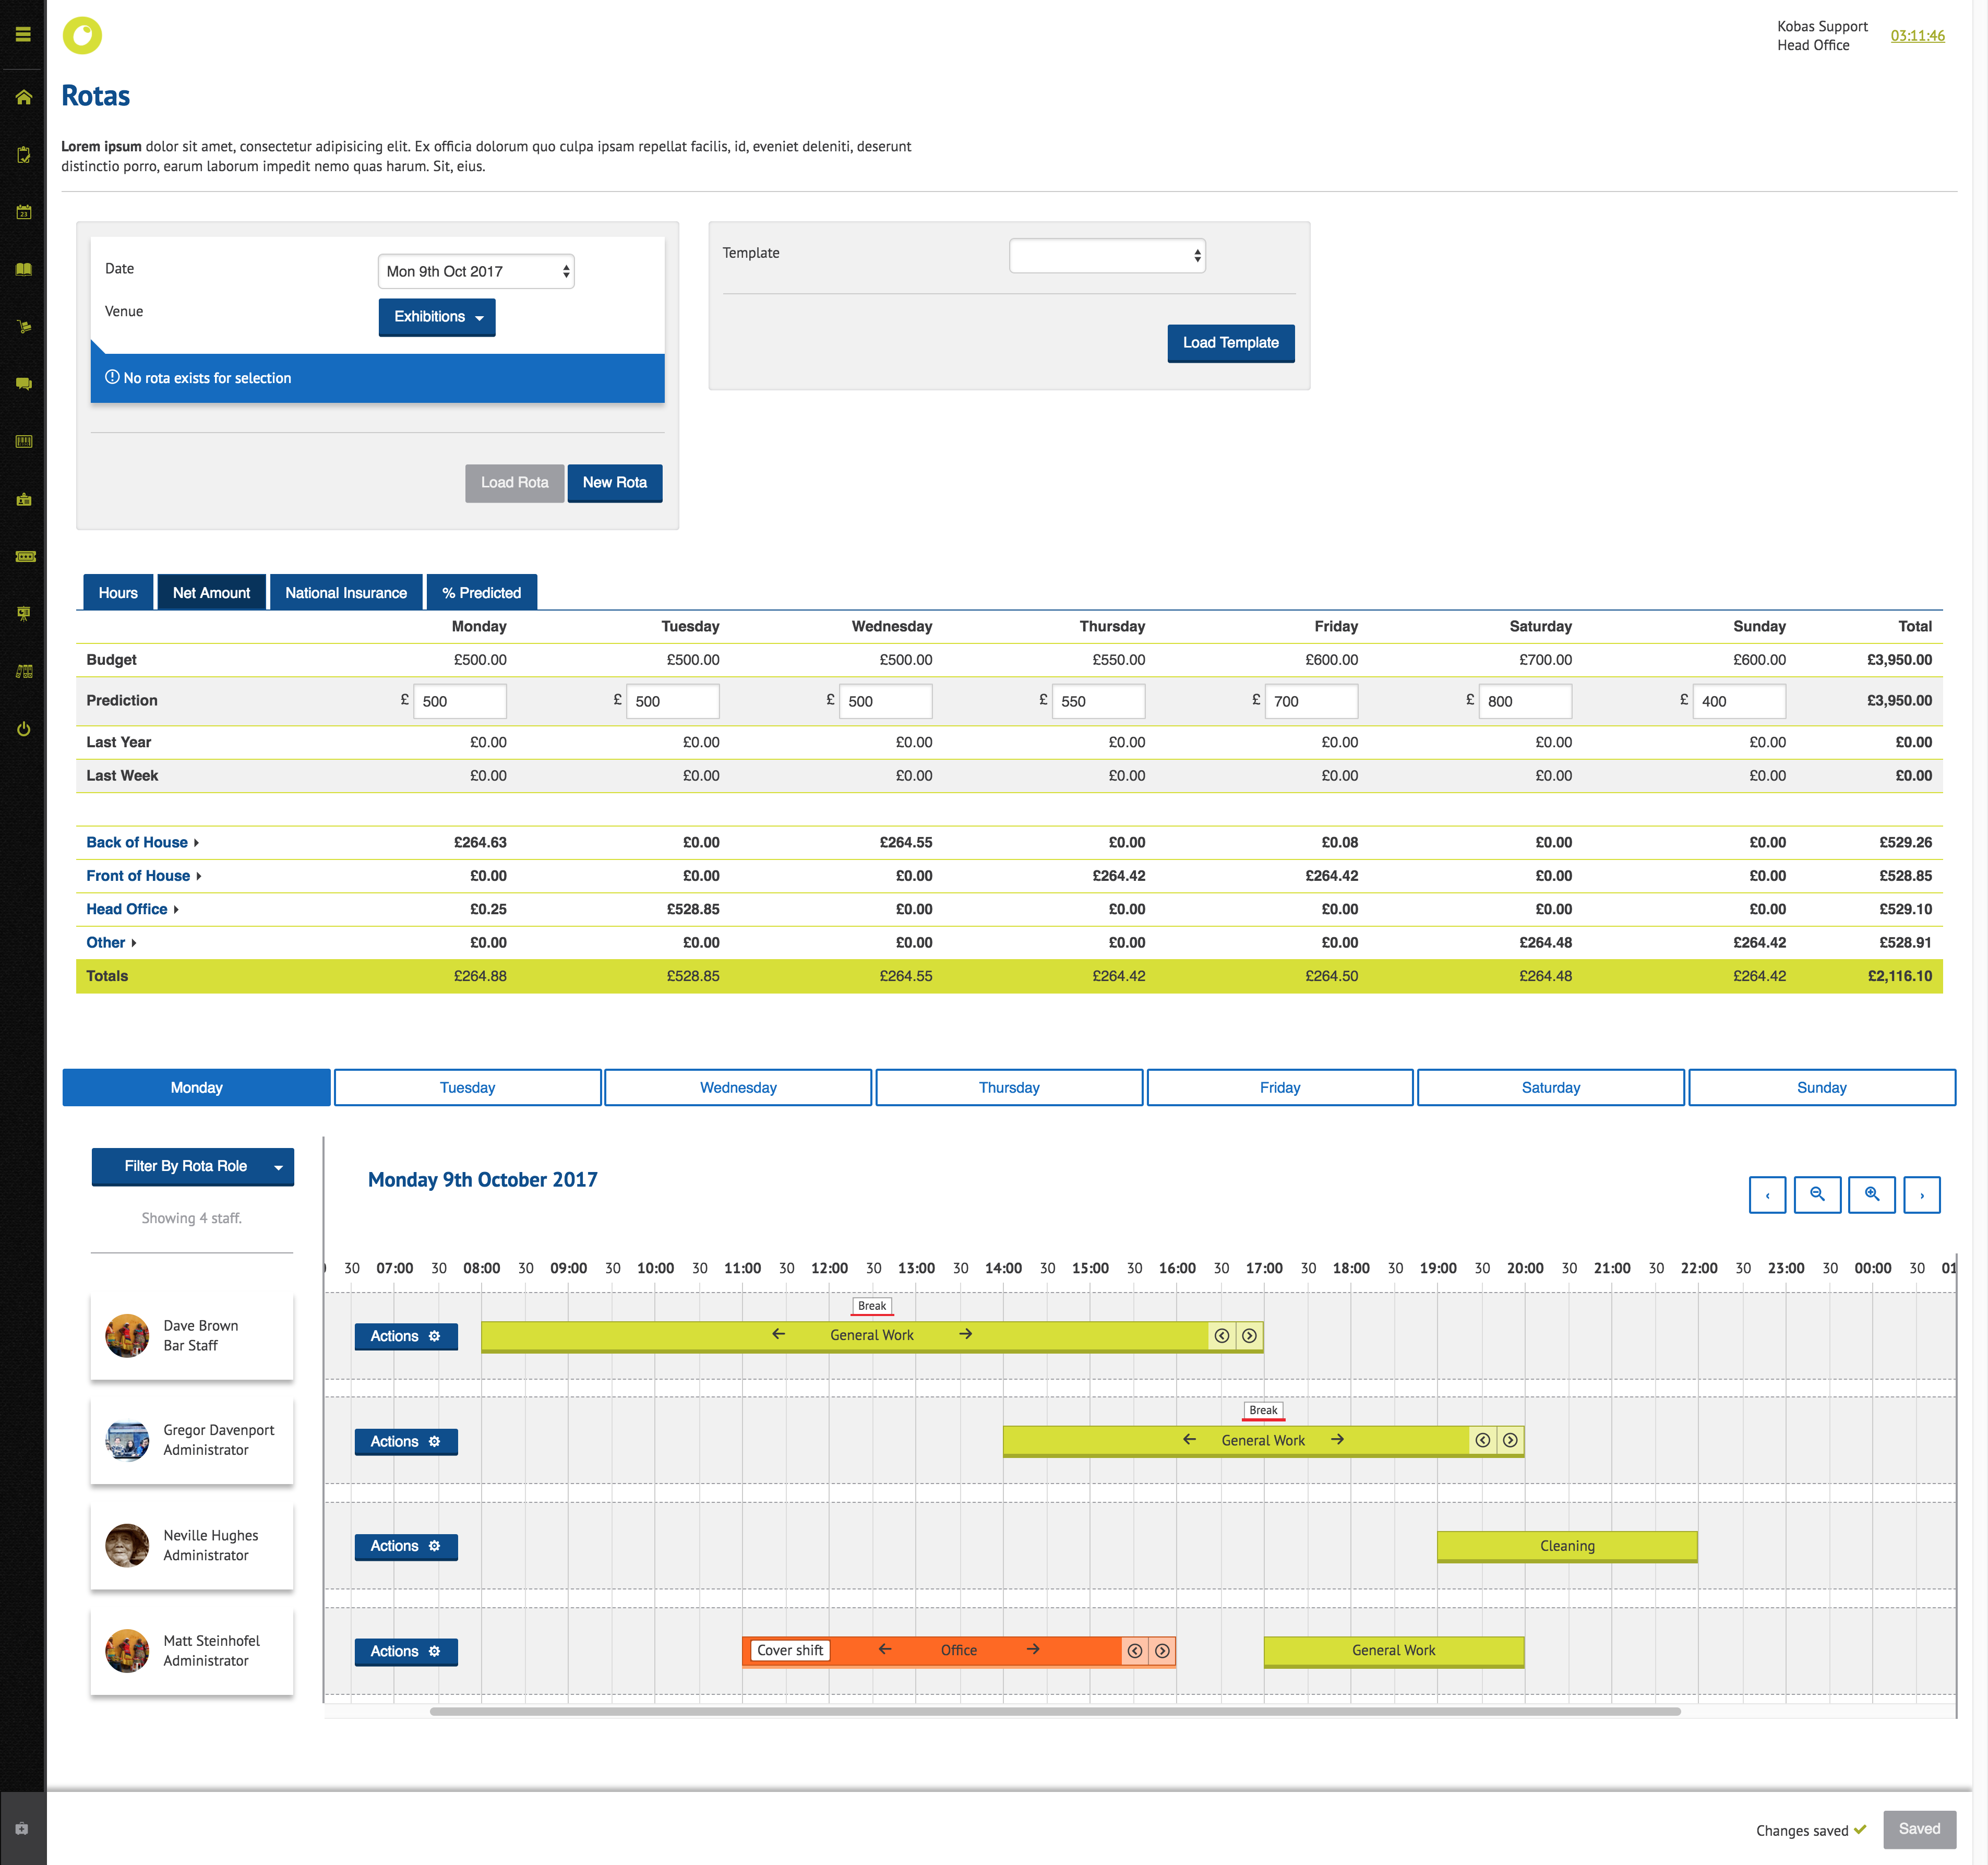Click the home icon in sidebar

[23, 97]
